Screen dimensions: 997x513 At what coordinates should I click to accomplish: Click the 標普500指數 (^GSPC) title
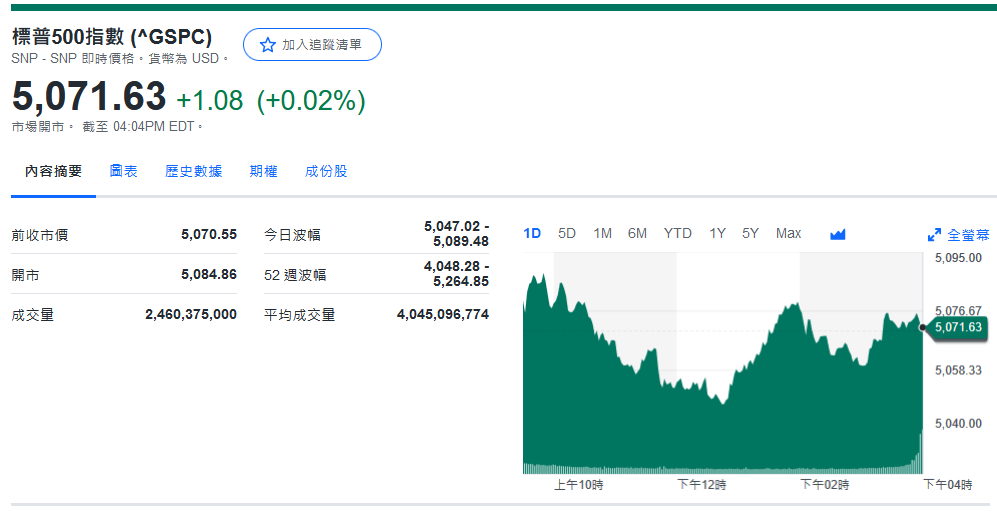pyautogui.click(x=112, y=37)
